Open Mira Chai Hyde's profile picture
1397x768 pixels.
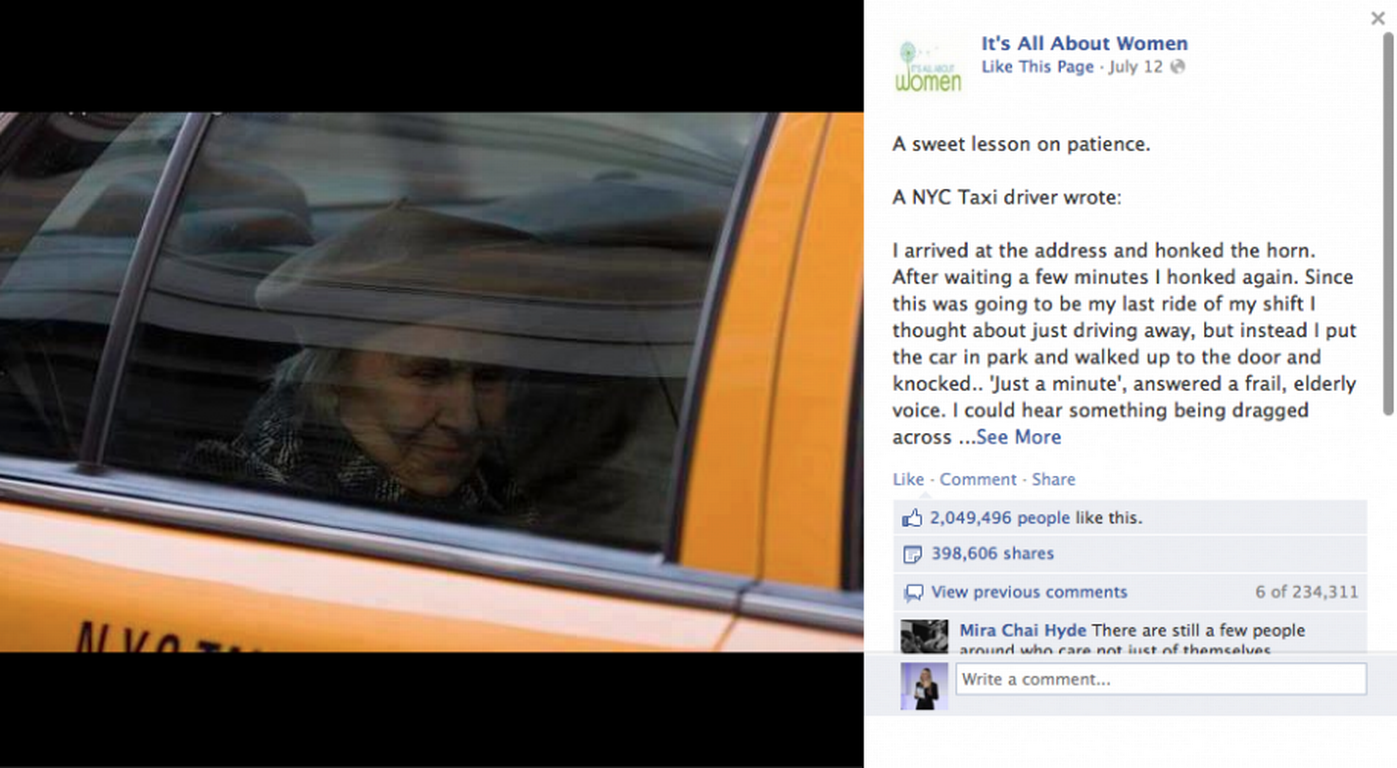click(x=924, y=636)
